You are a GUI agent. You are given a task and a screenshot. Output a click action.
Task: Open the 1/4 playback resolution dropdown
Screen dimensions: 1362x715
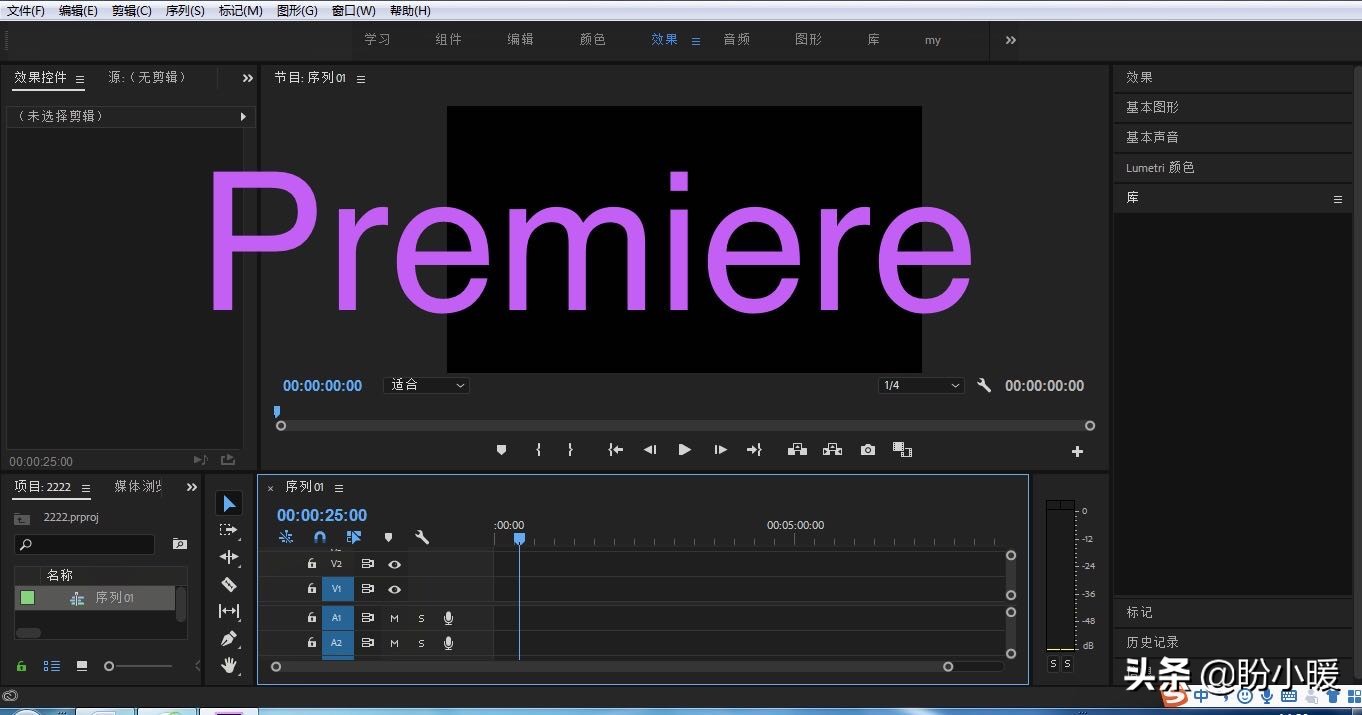coord(921,385)
